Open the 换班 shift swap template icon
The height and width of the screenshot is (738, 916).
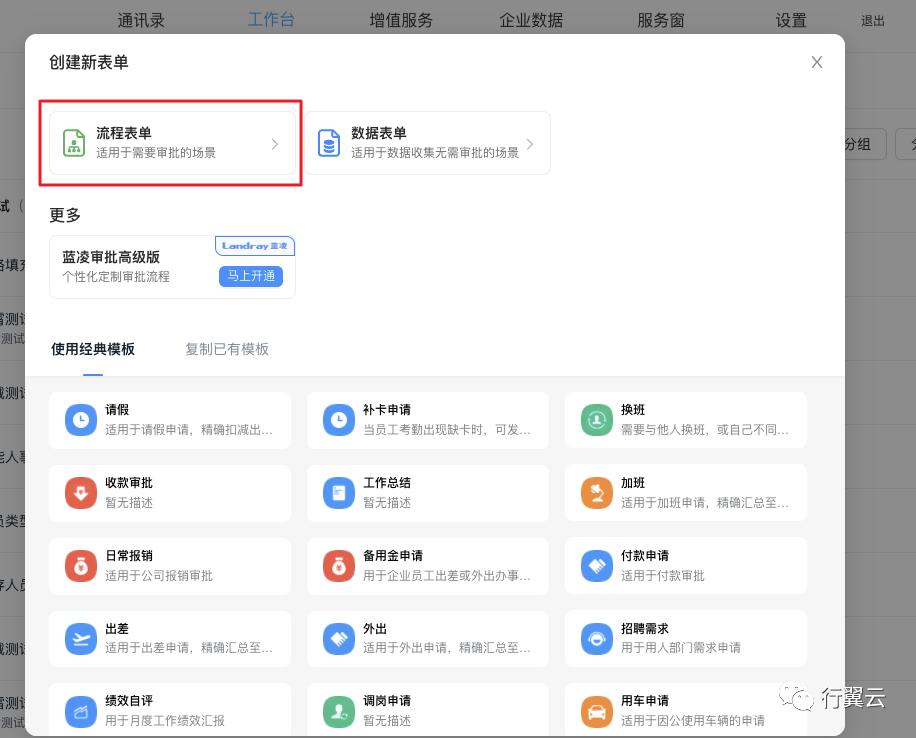pyautogui.click(x=596, y=419)
